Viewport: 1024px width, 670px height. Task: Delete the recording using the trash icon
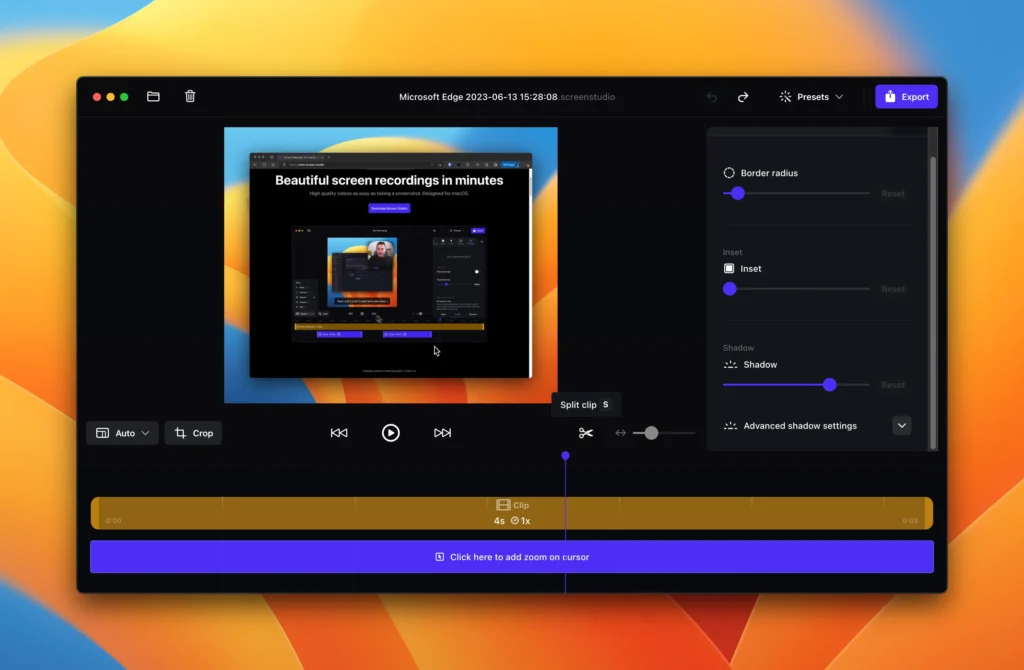[x=189, y=96]
